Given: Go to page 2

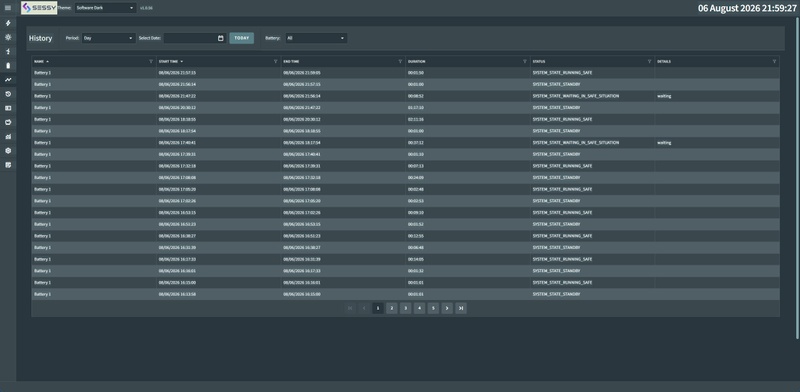Looking at the screenshot, I should click(x=391, y=308).
